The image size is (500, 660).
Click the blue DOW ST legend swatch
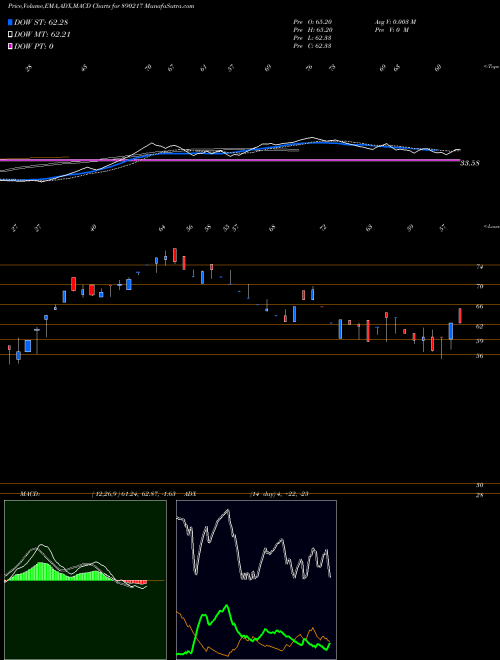[10, 22]
